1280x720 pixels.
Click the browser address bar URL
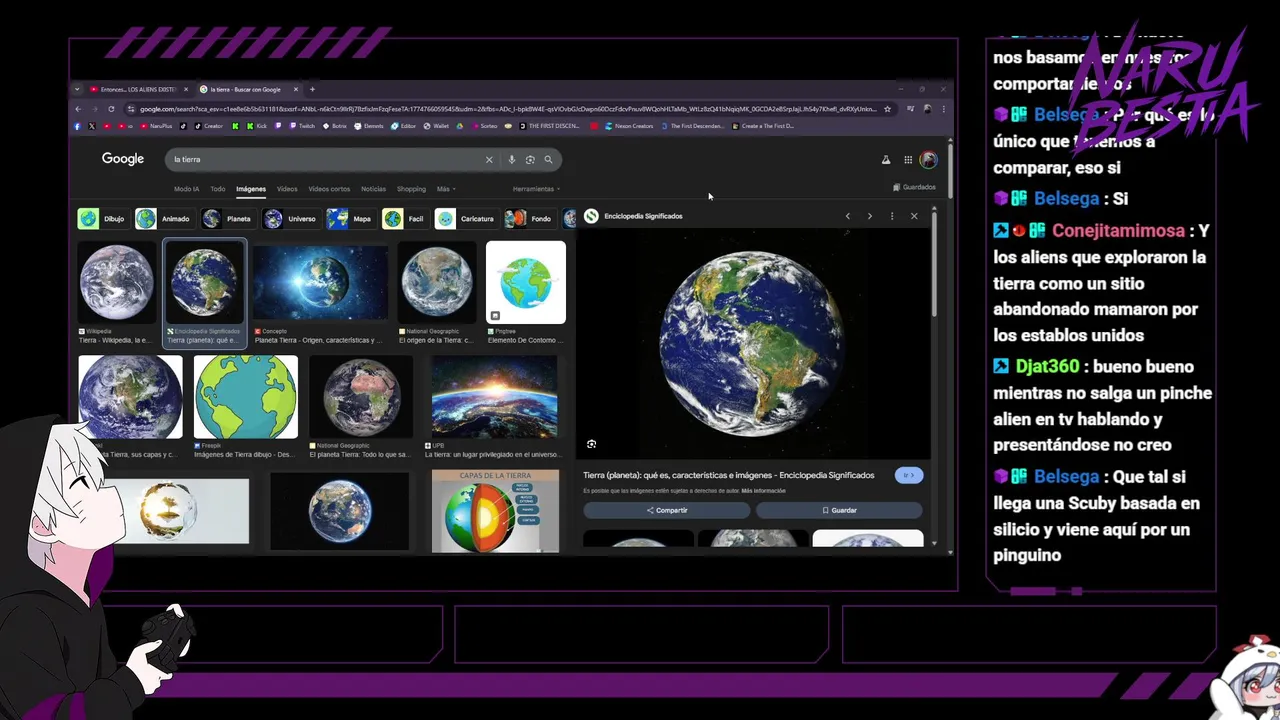pos(508,109)
